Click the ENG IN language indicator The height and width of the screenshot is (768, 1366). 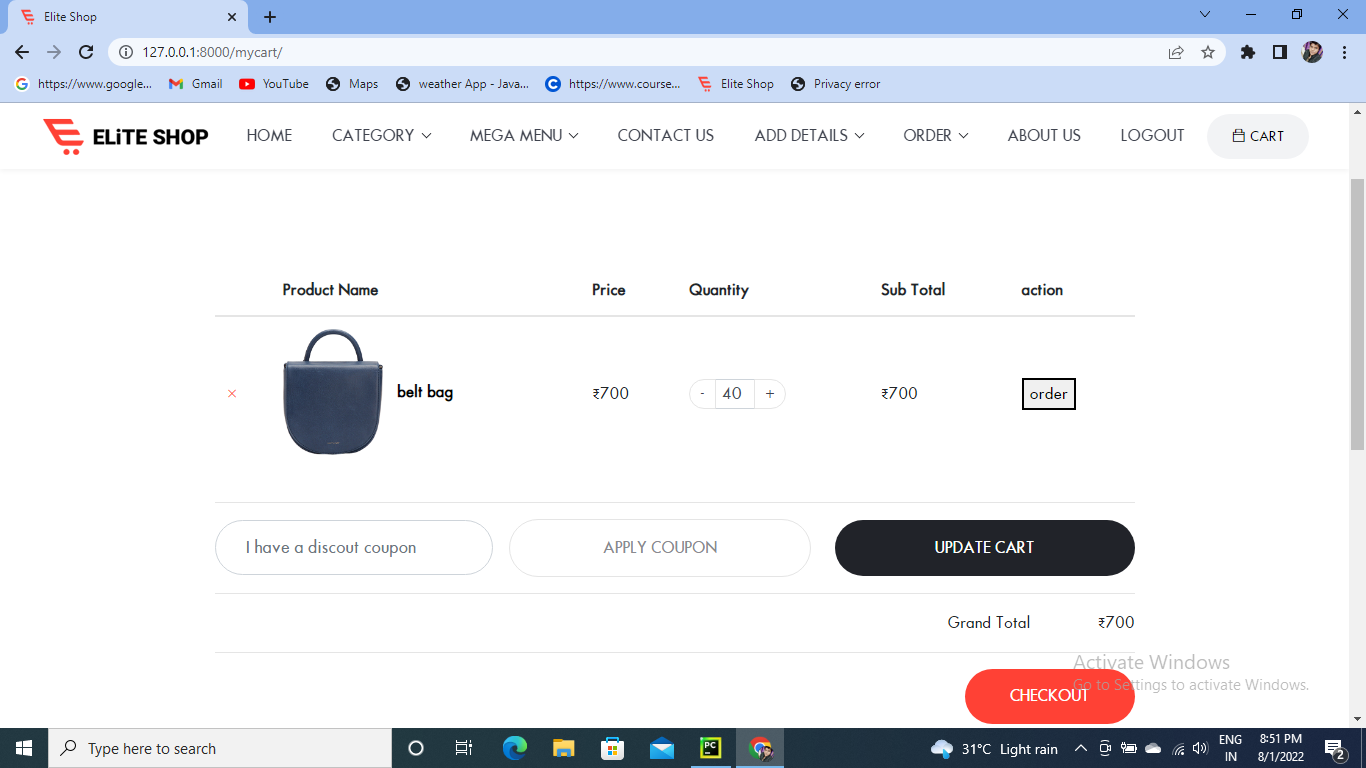(1231, 749)
